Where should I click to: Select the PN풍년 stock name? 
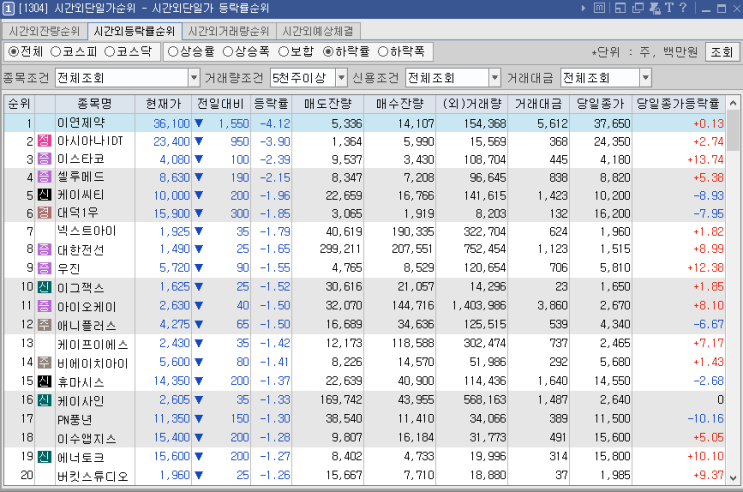pyautogui.click(x=75, y=419)
